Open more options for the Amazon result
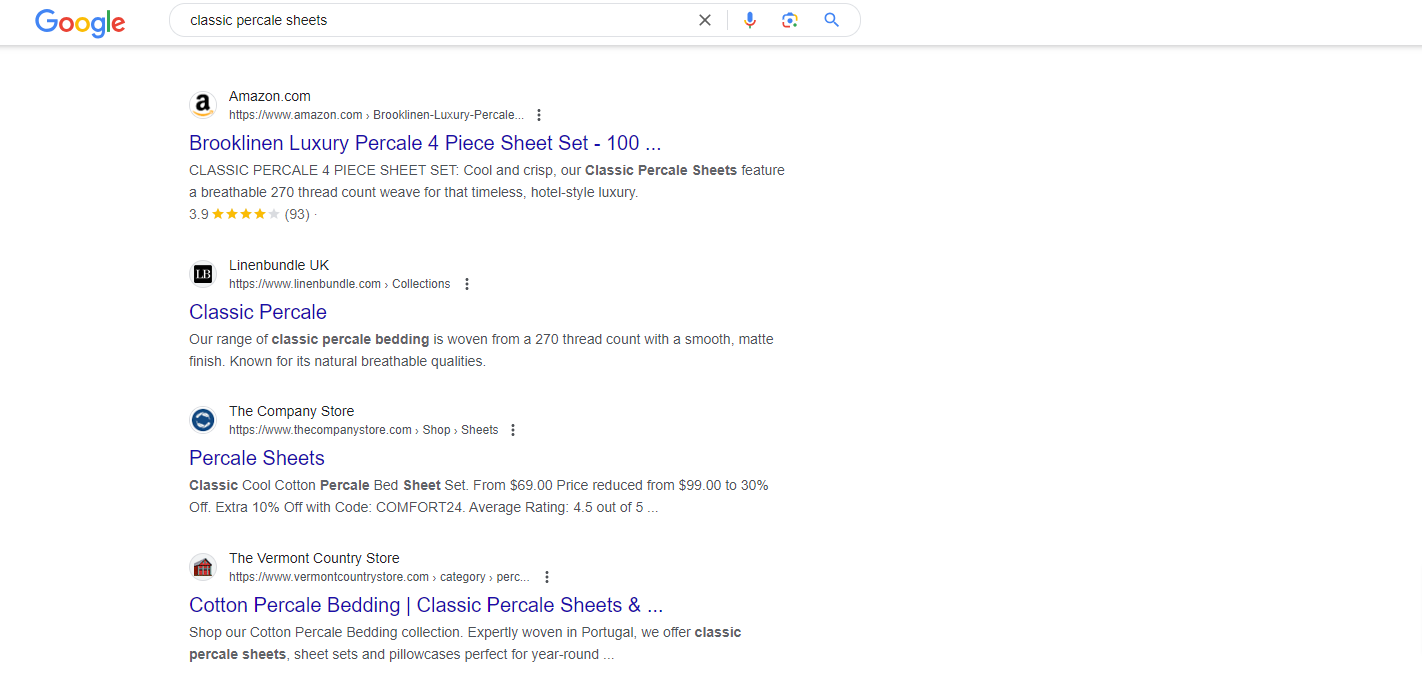1422x681 pixels. pos(539,115)
